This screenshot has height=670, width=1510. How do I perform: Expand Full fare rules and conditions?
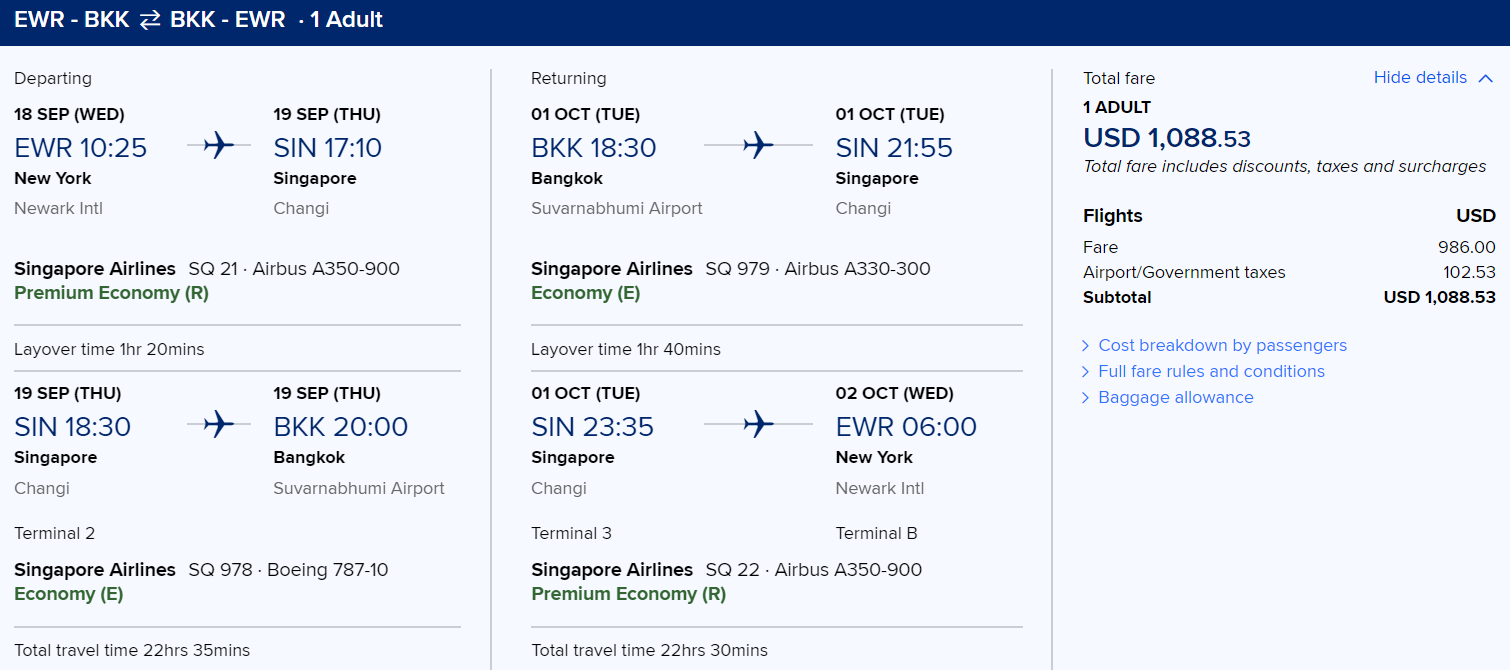1211,371
